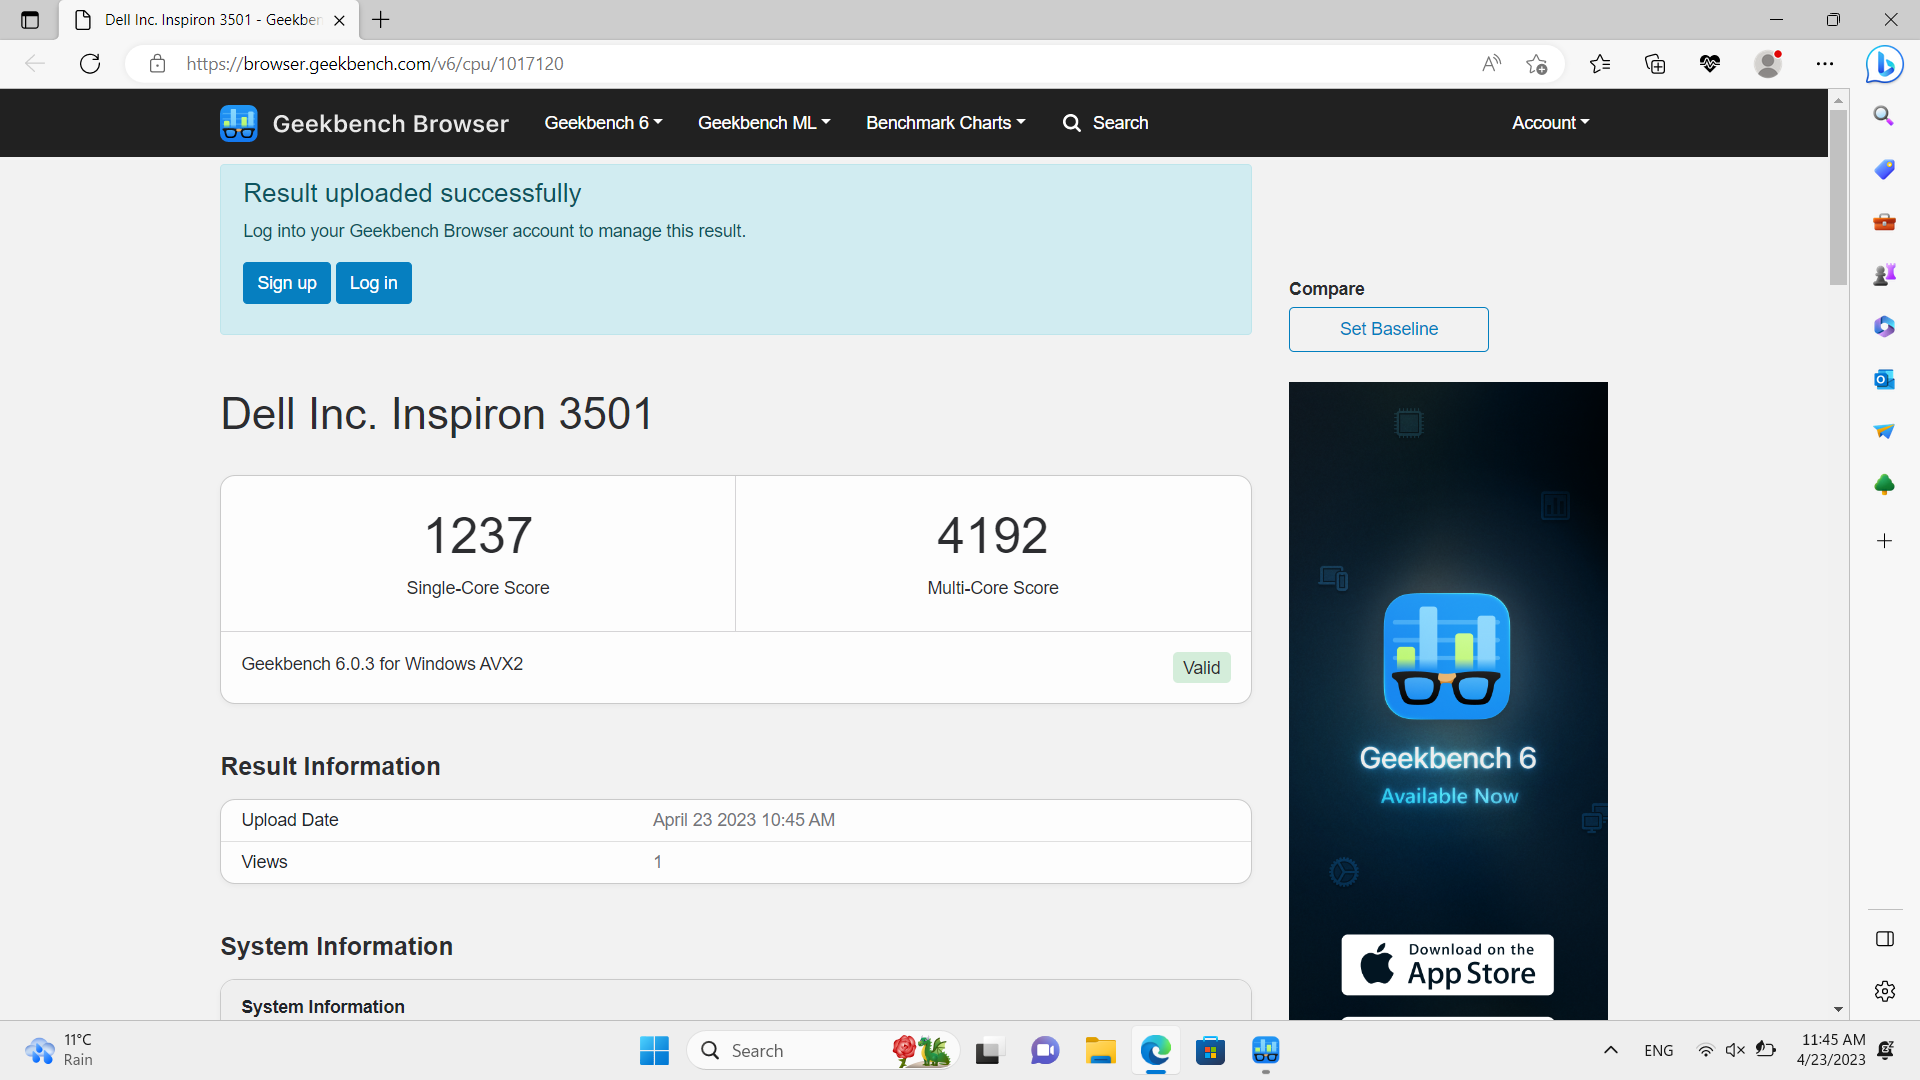Open the Account menu
Image resolution: width=1920 pixels, height=1080 pixels.
click(x=1550, y=123)
